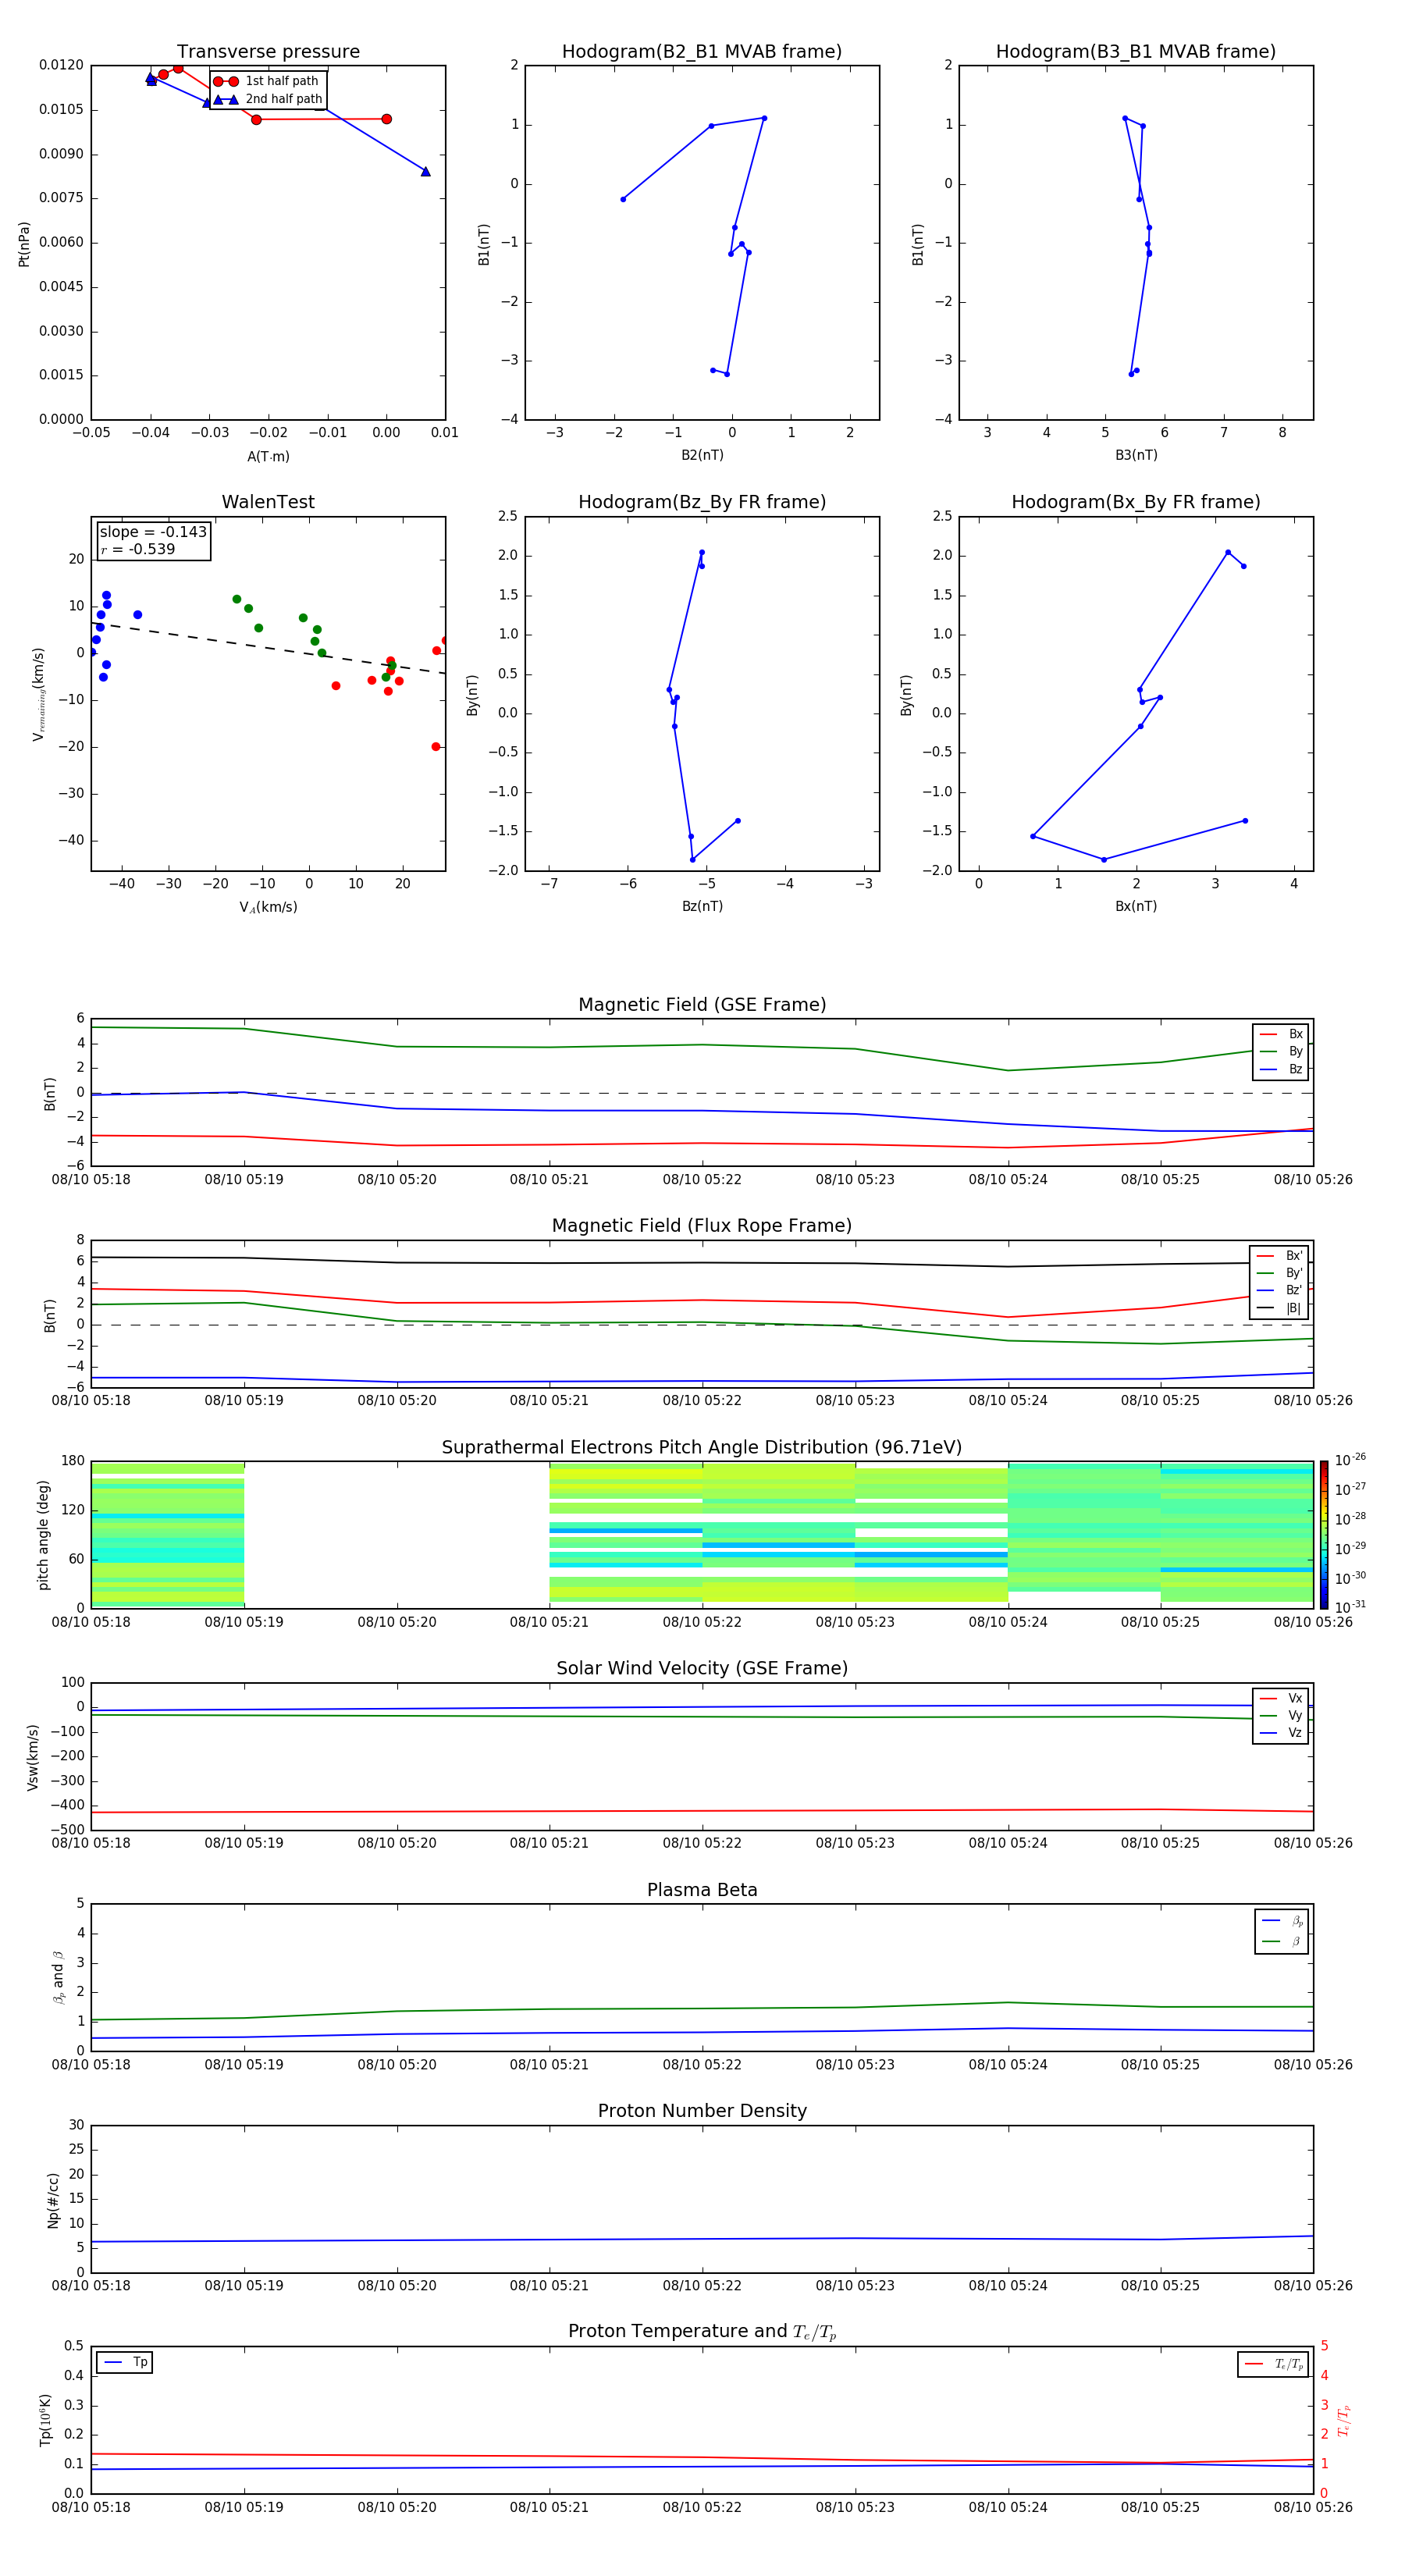Viewport: 1405px width, 2576px height.
Task: Click the red Te/Tp right-axis label
Action: point(1343,2420)
